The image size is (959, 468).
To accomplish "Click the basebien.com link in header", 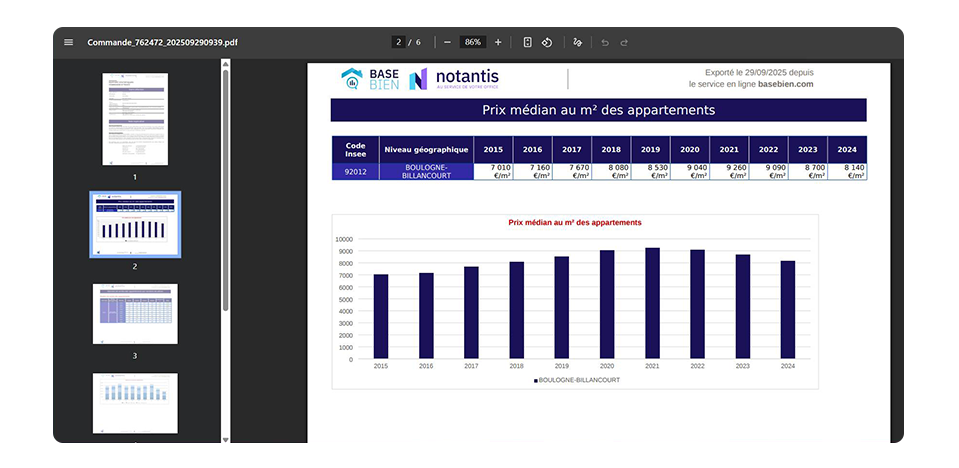I will [x=785, y=84].
